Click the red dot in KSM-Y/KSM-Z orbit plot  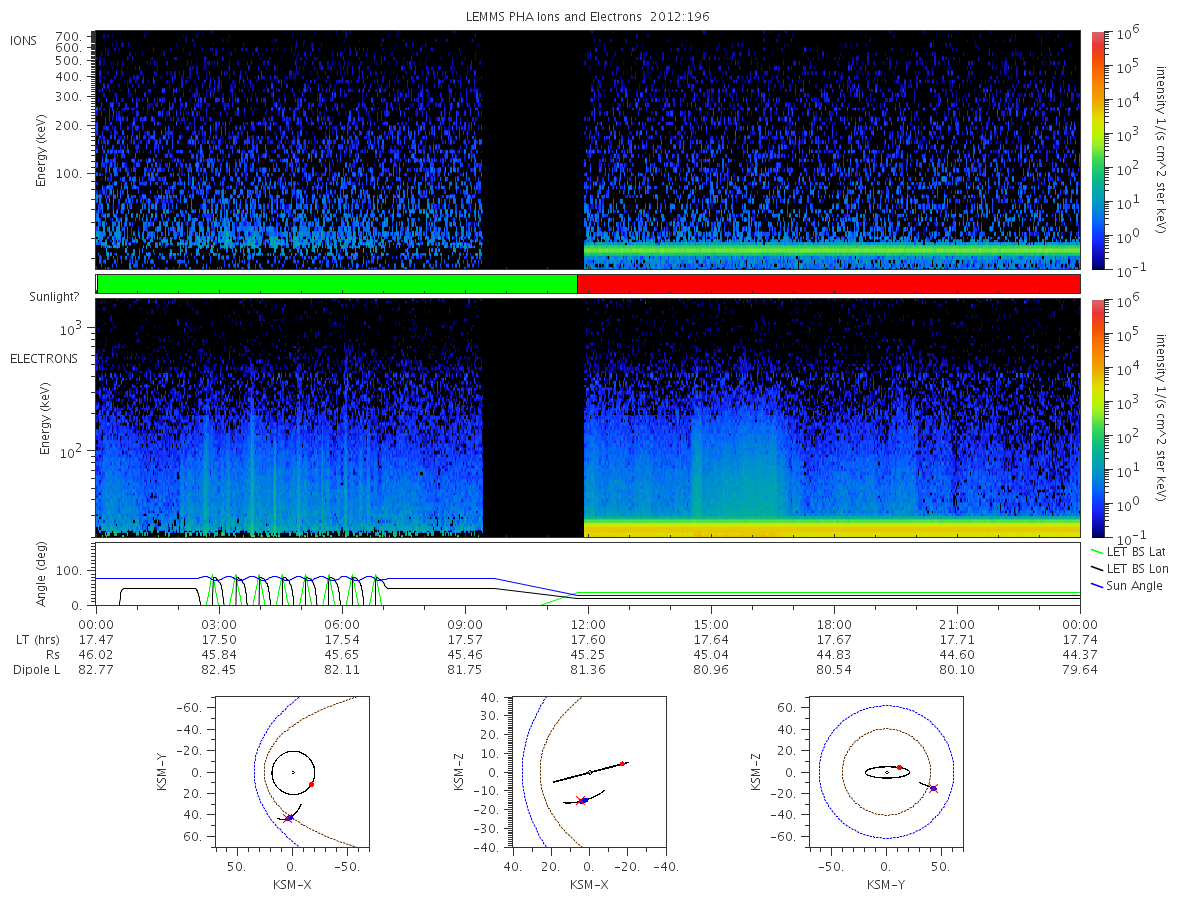pos(899,767)
